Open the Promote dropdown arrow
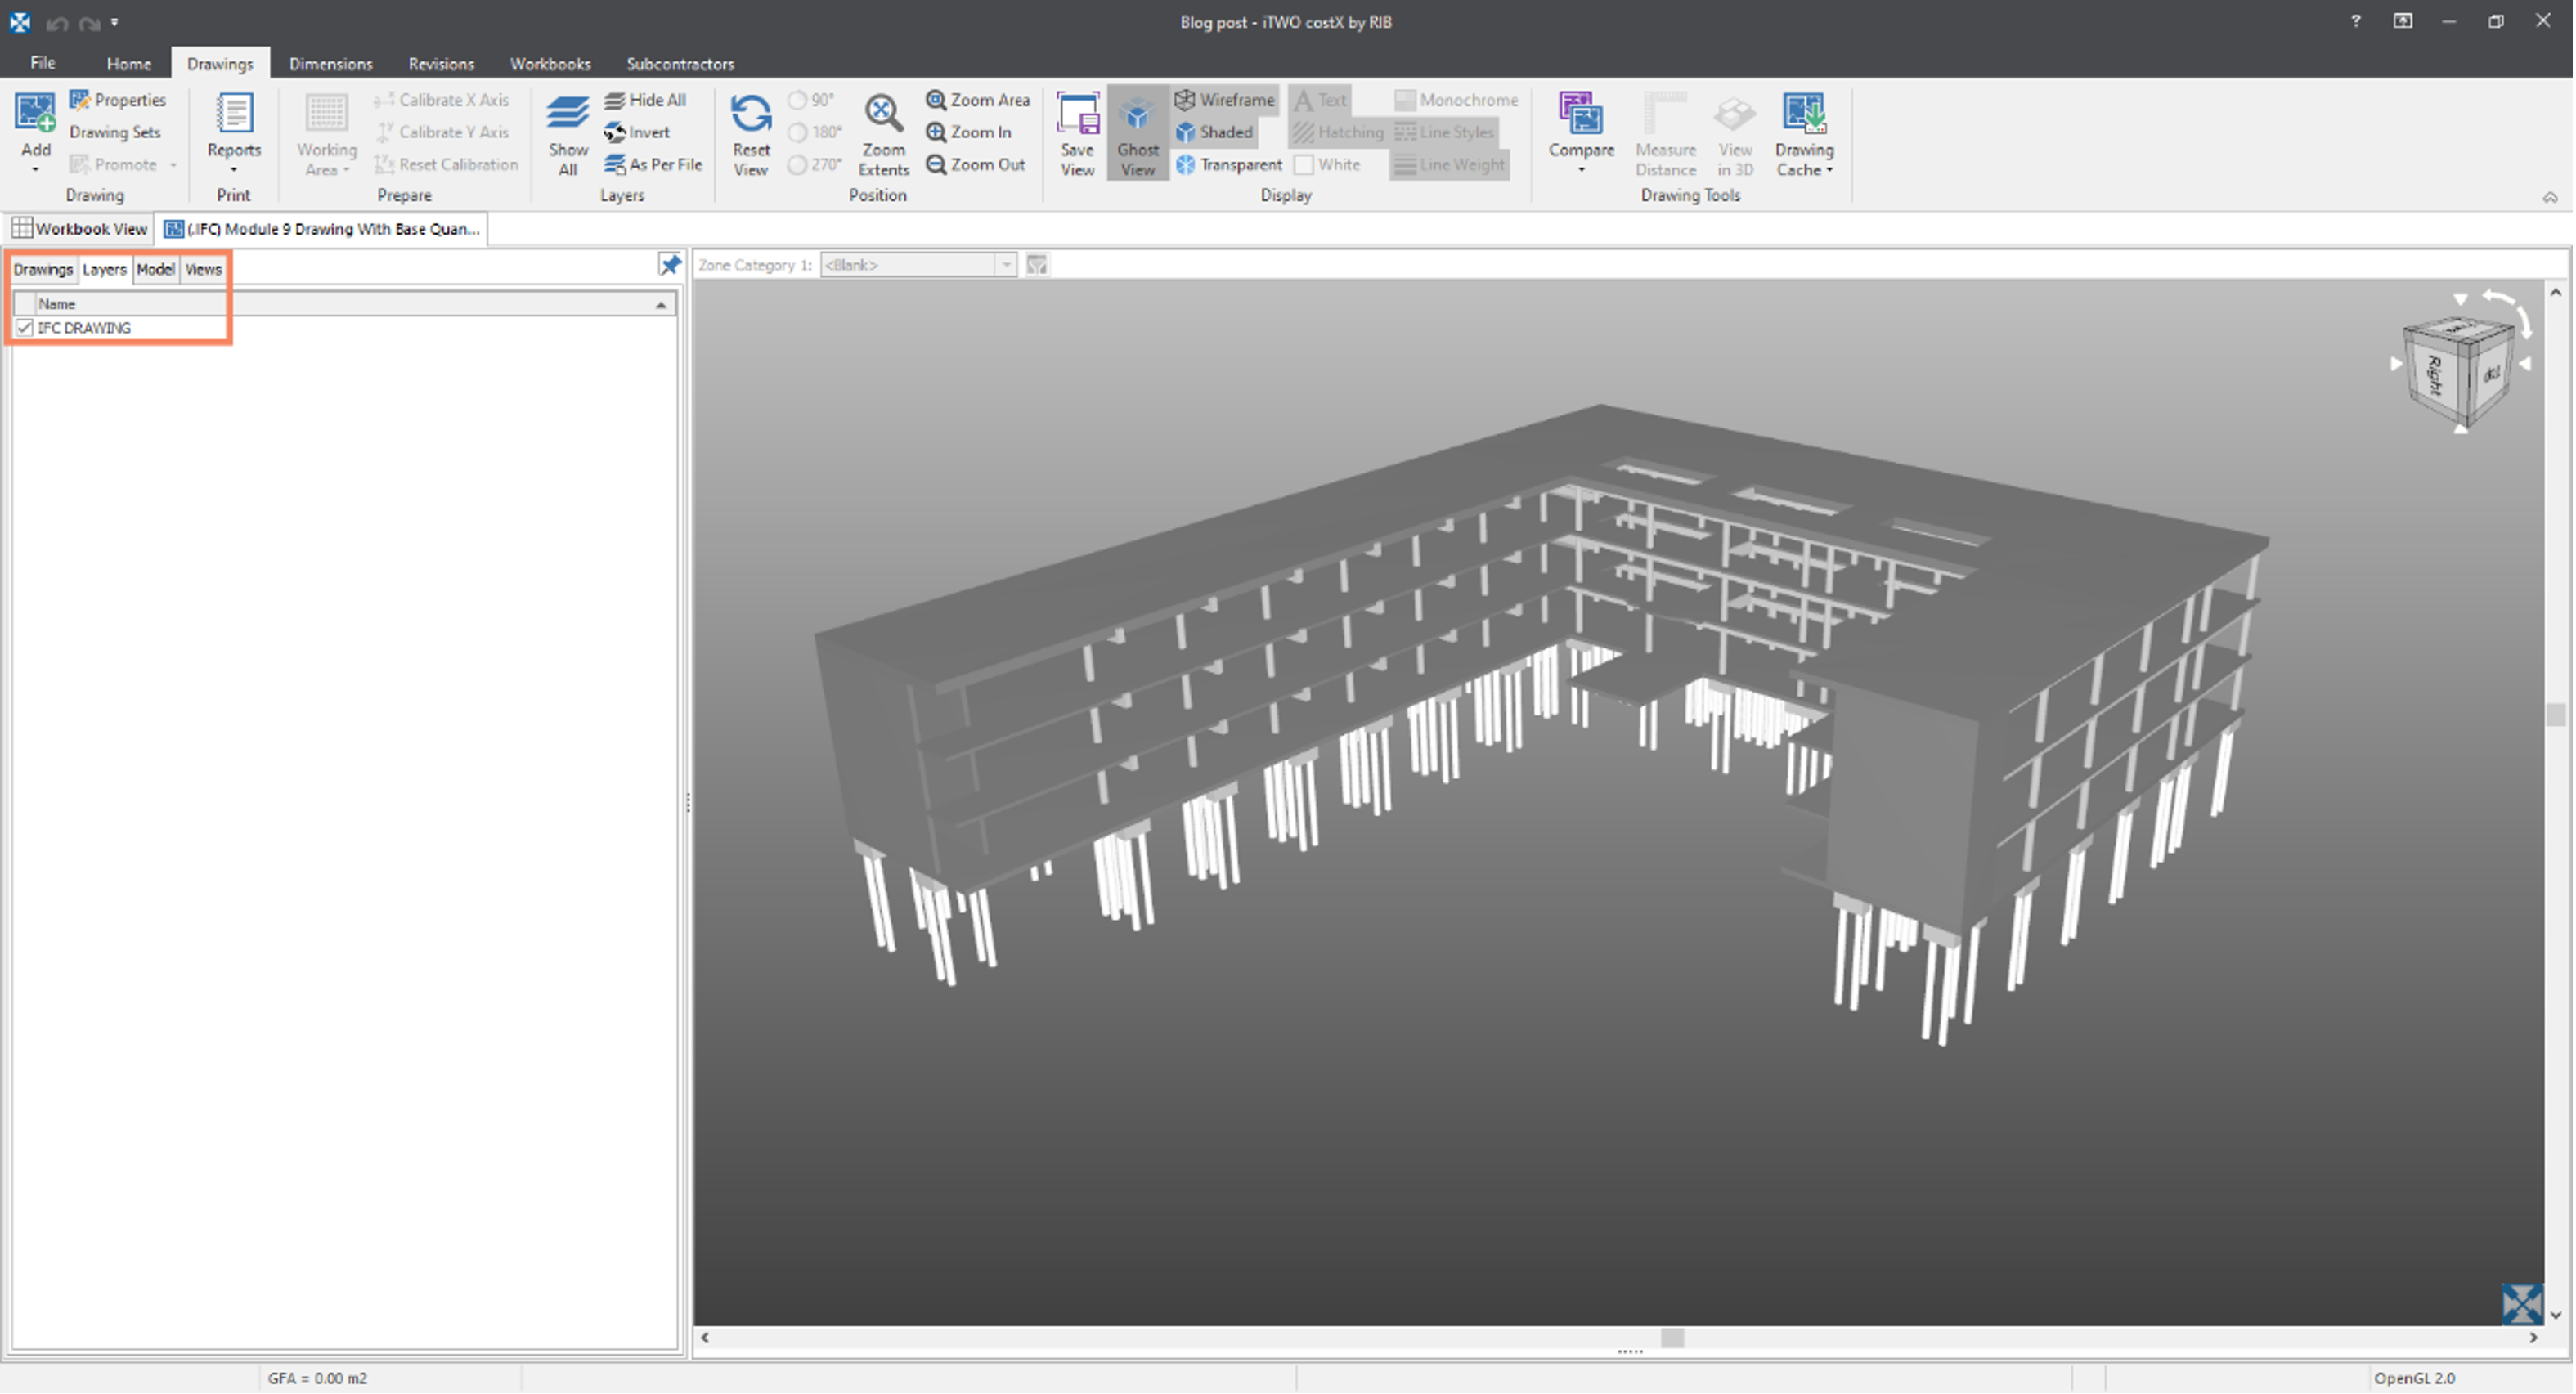This screenshot has height=1394, width=2576. [x=173, y=165]
